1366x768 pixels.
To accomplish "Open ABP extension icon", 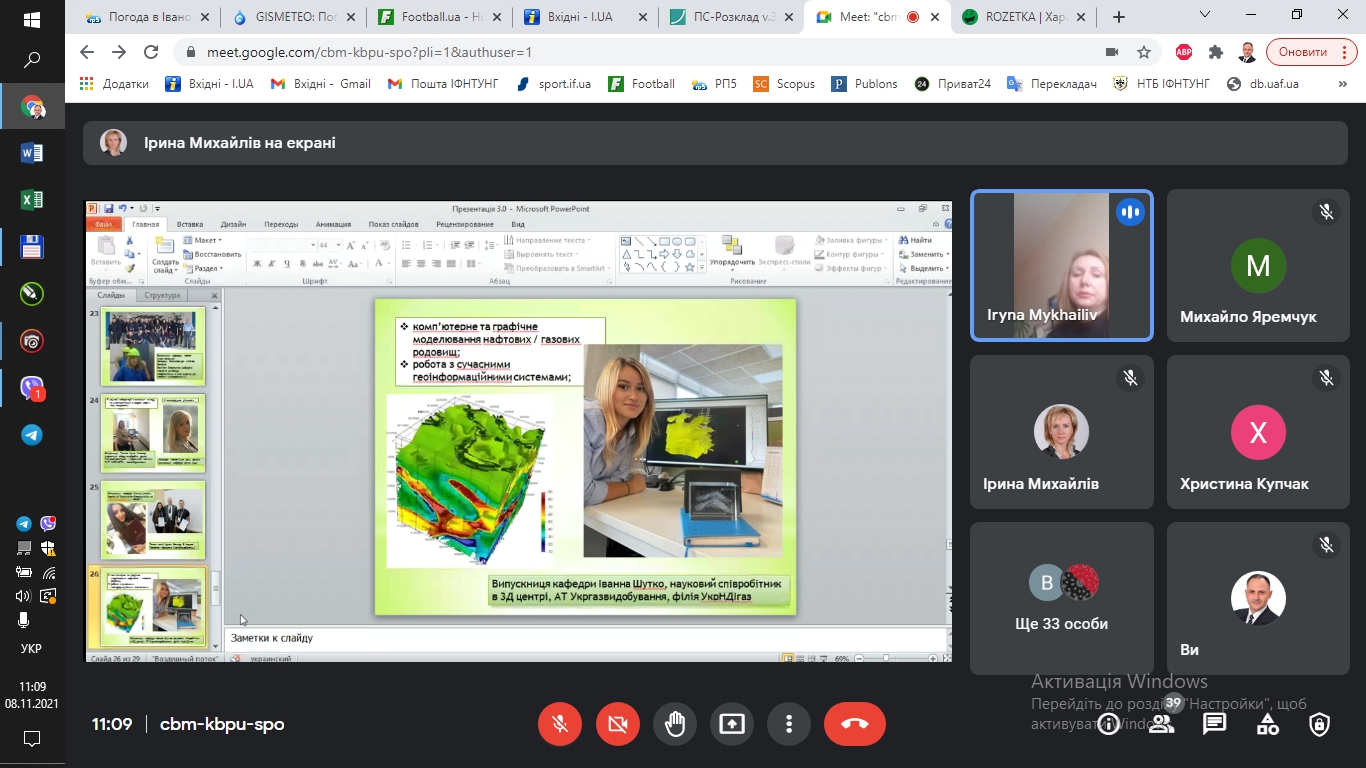I will point(1184,52).
